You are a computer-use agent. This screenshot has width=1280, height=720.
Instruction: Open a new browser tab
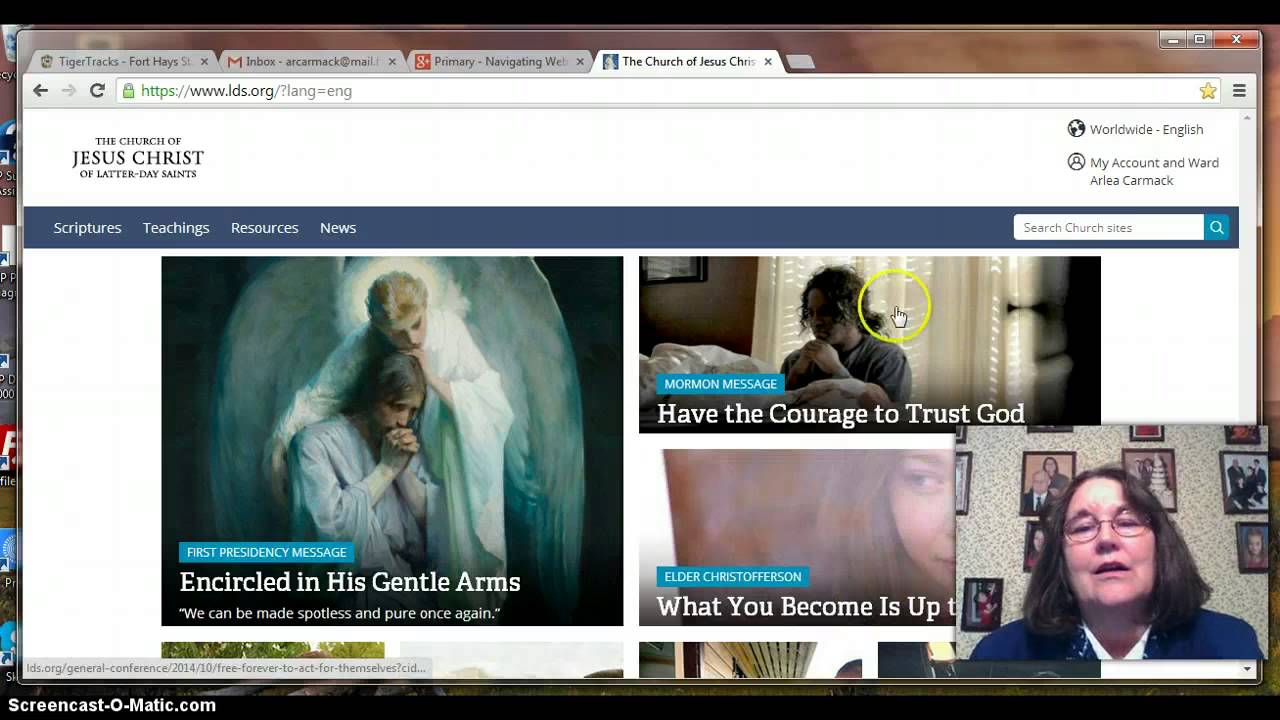tap(799, 62)
